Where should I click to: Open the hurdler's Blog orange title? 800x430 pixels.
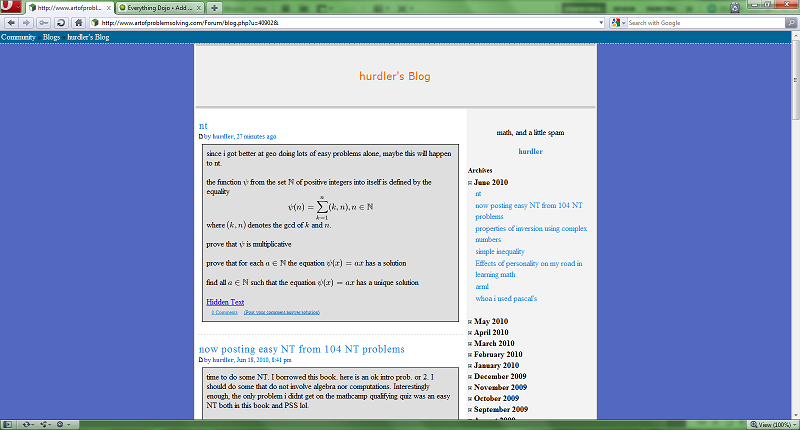point(395,77)
